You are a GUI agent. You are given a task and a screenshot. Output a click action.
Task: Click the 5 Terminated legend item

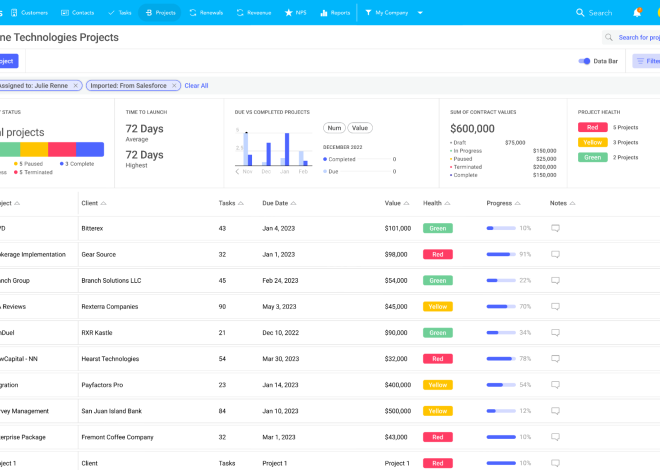[x=33, y=172]
